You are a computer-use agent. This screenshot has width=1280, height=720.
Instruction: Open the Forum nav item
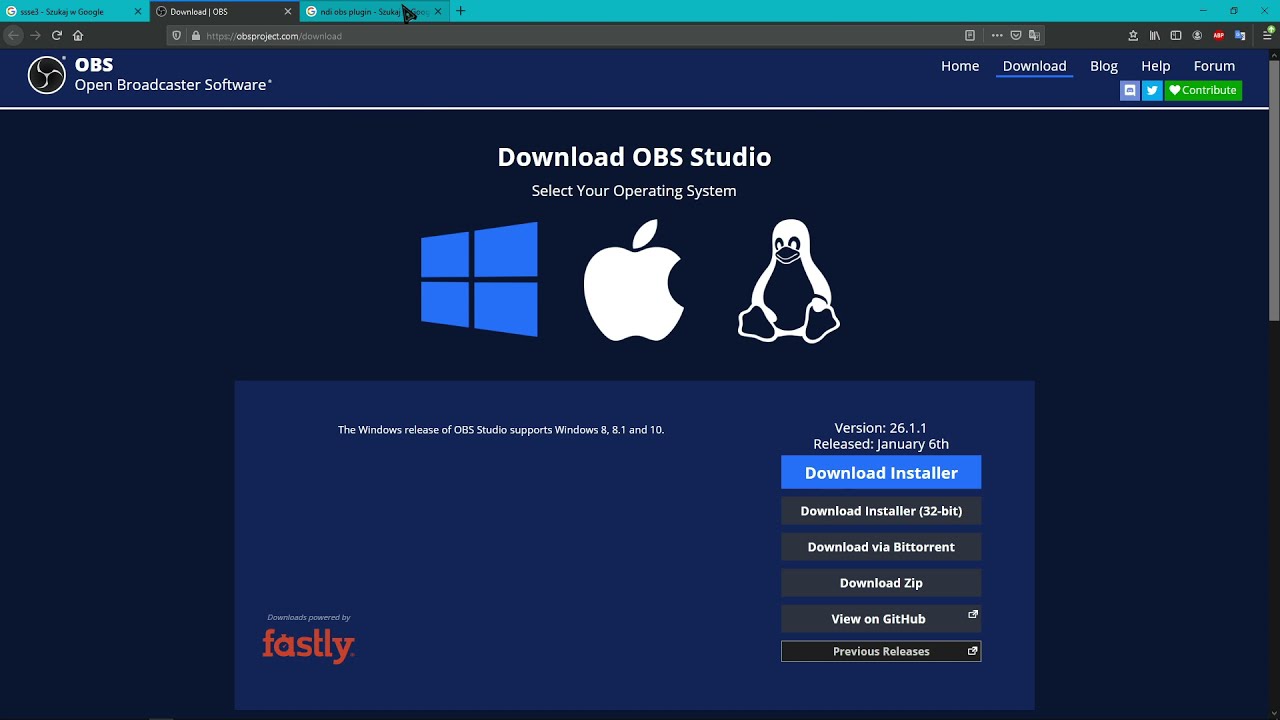(1214, 66)
